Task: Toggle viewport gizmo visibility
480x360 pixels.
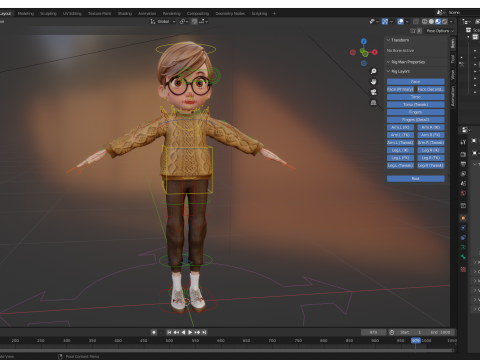Action: [x=385, y=21]
